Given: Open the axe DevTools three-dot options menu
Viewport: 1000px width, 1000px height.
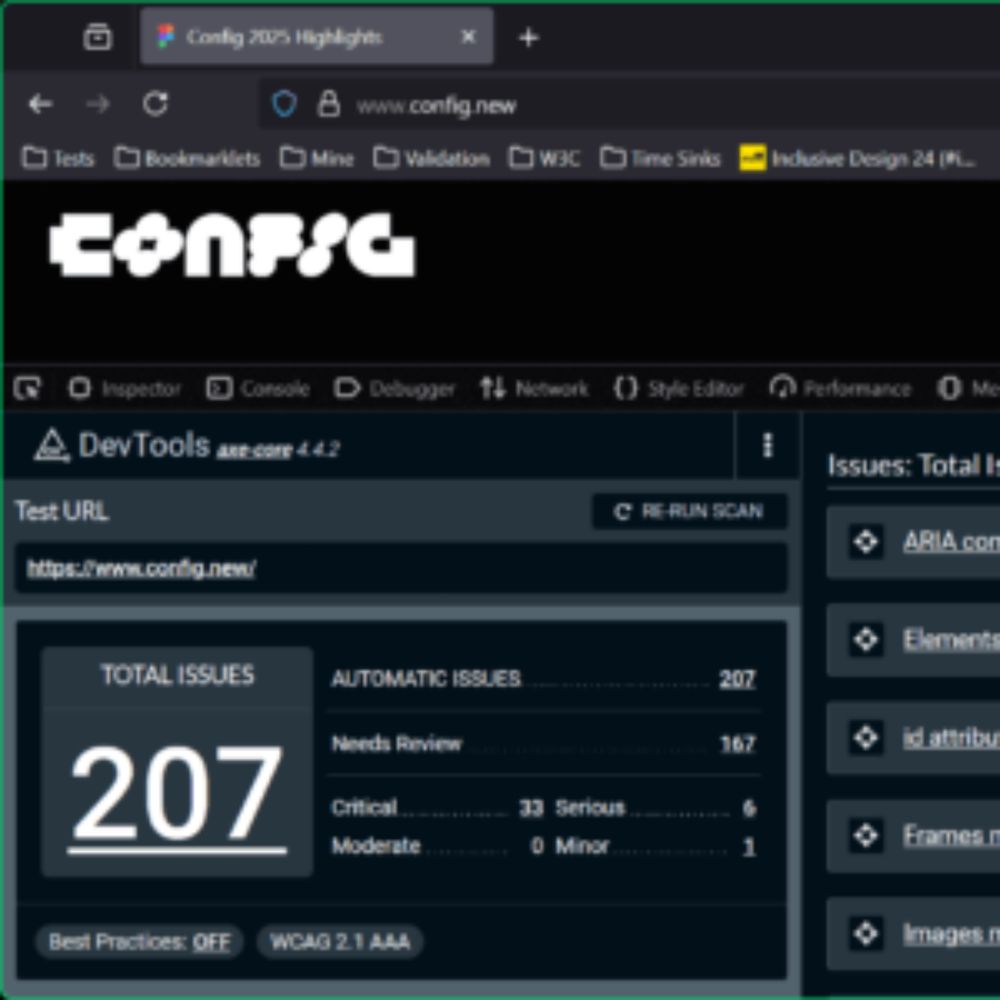Looking at the screenshot, I should [x=768, y=446].
